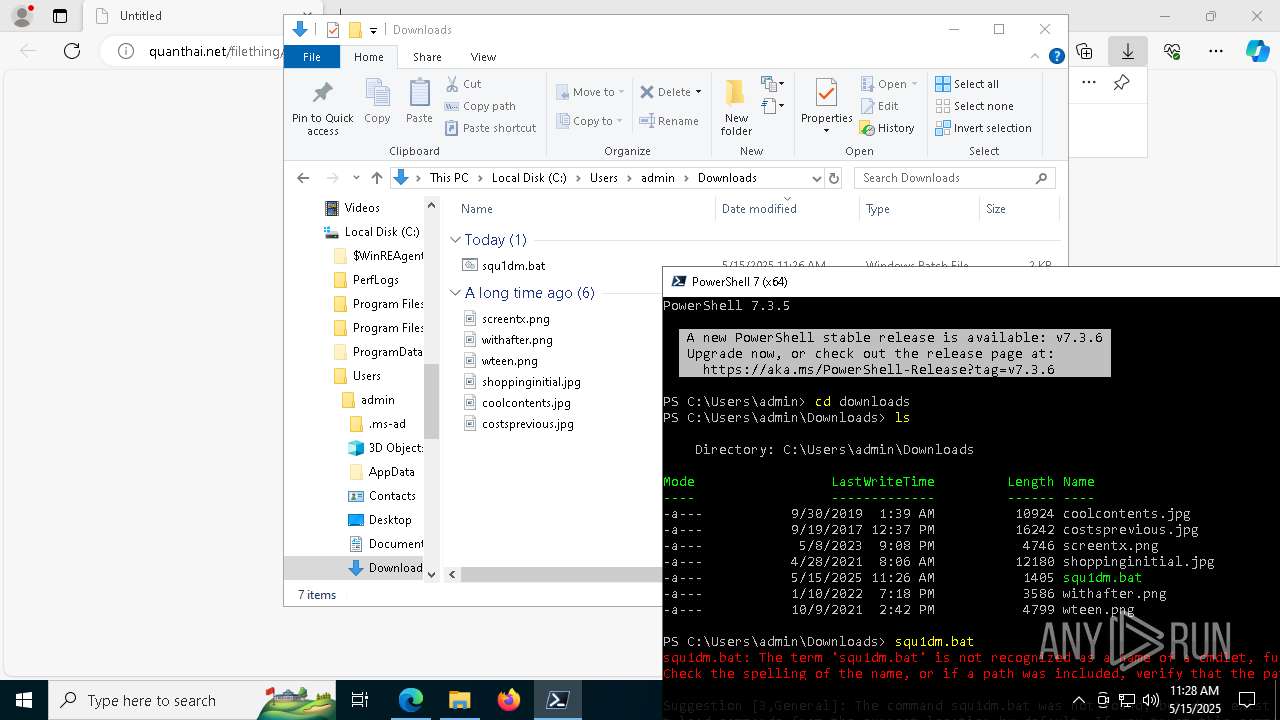Image resolution: width=1280 pixels, height=720 pixels.
Task: Click the Delete button
Action: click(x=665, y=92)
